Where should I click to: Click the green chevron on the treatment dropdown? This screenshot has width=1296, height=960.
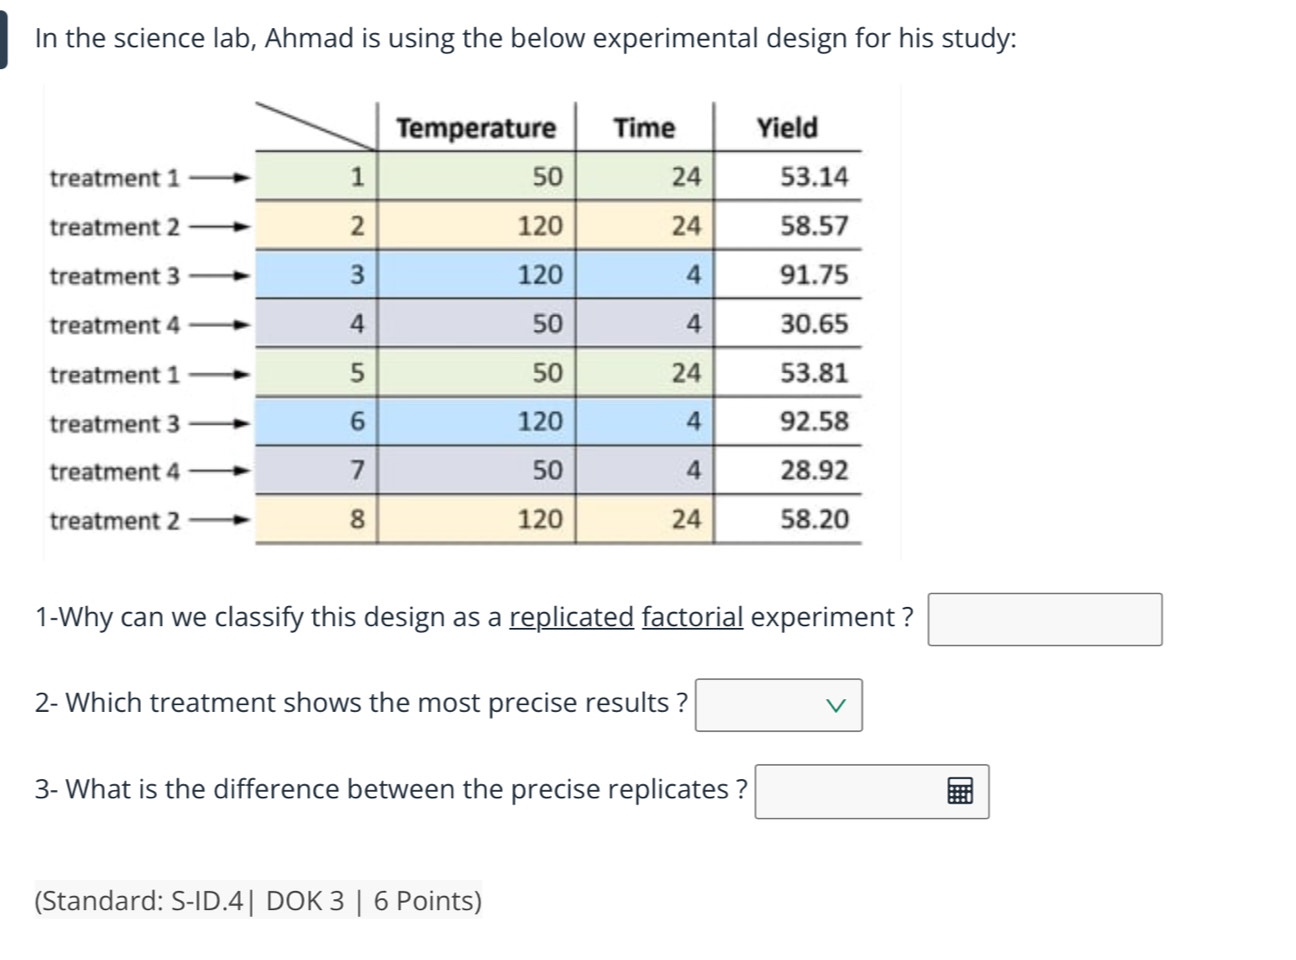tap(835, 706)
